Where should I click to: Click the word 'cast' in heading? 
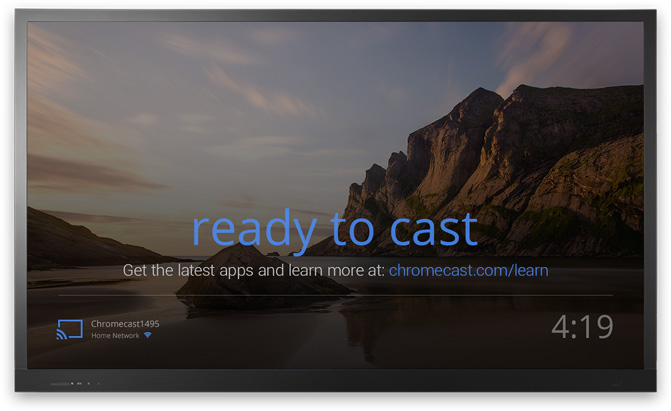434,230
